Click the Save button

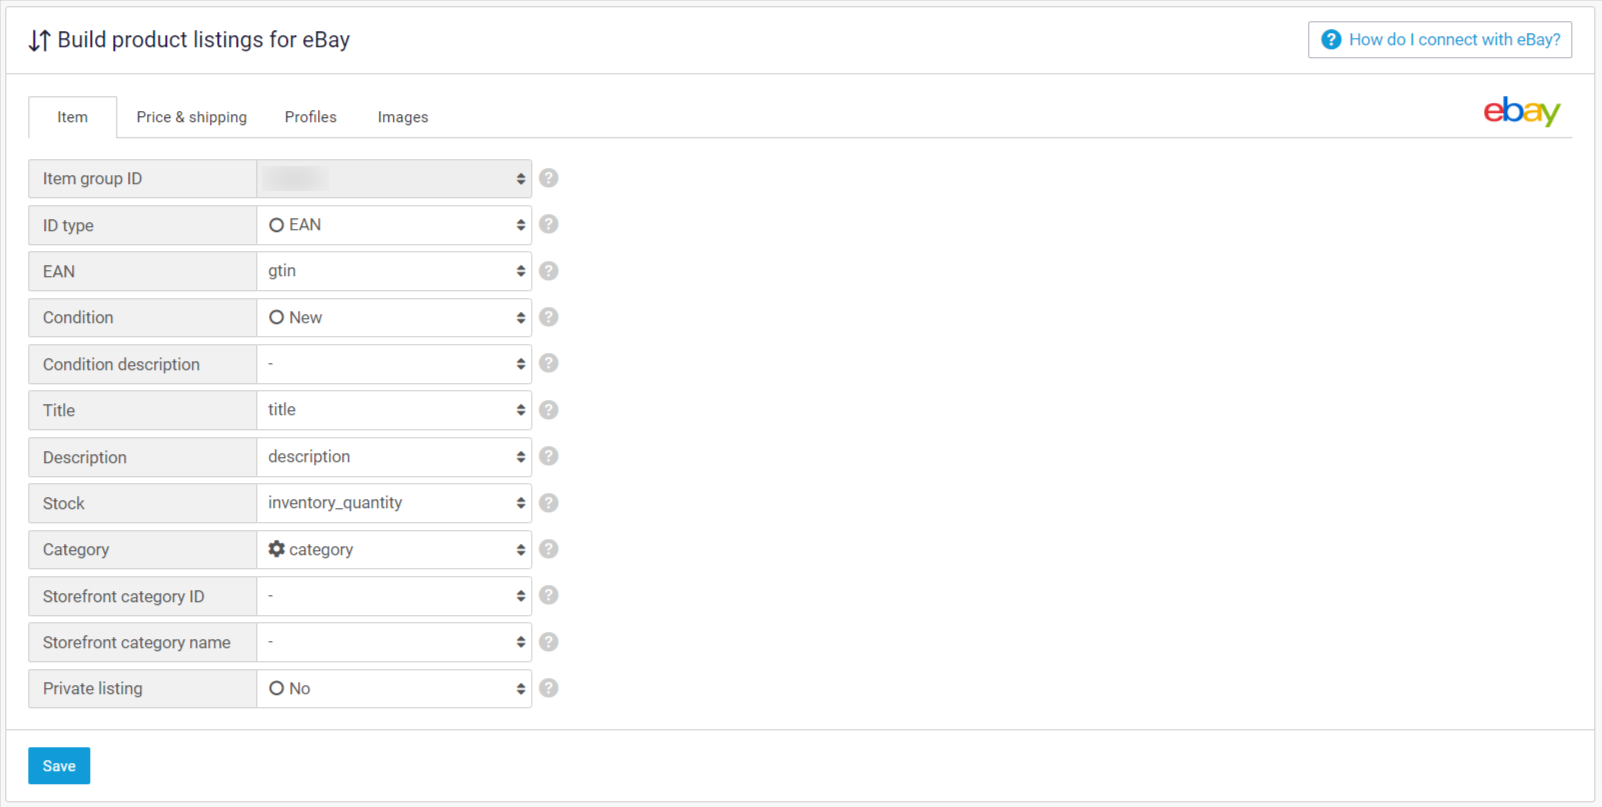point(59,766)
